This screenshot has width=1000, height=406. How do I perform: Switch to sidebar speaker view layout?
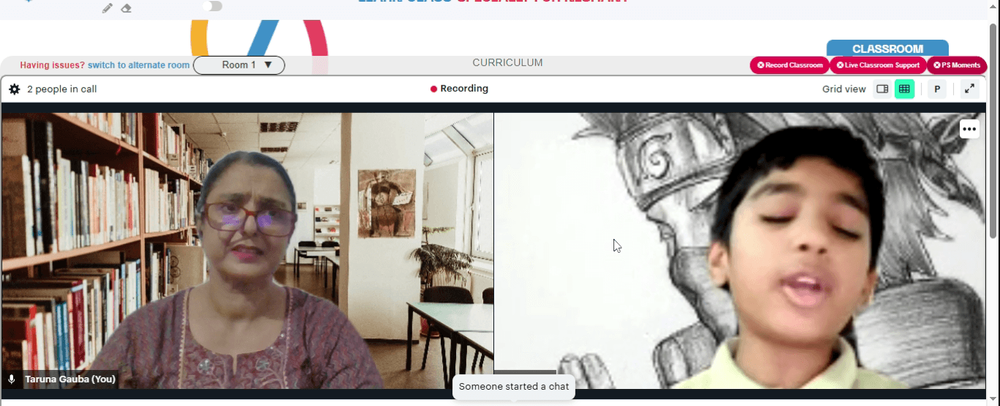(883, 89)
